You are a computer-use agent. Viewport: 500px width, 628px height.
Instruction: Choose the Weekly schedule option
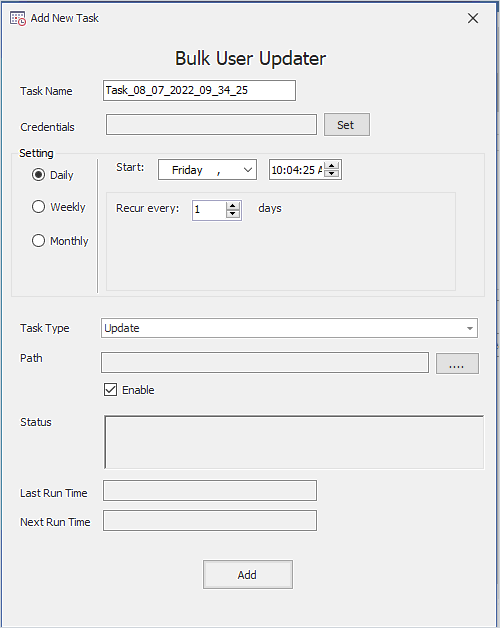click(x=58, y=207)
